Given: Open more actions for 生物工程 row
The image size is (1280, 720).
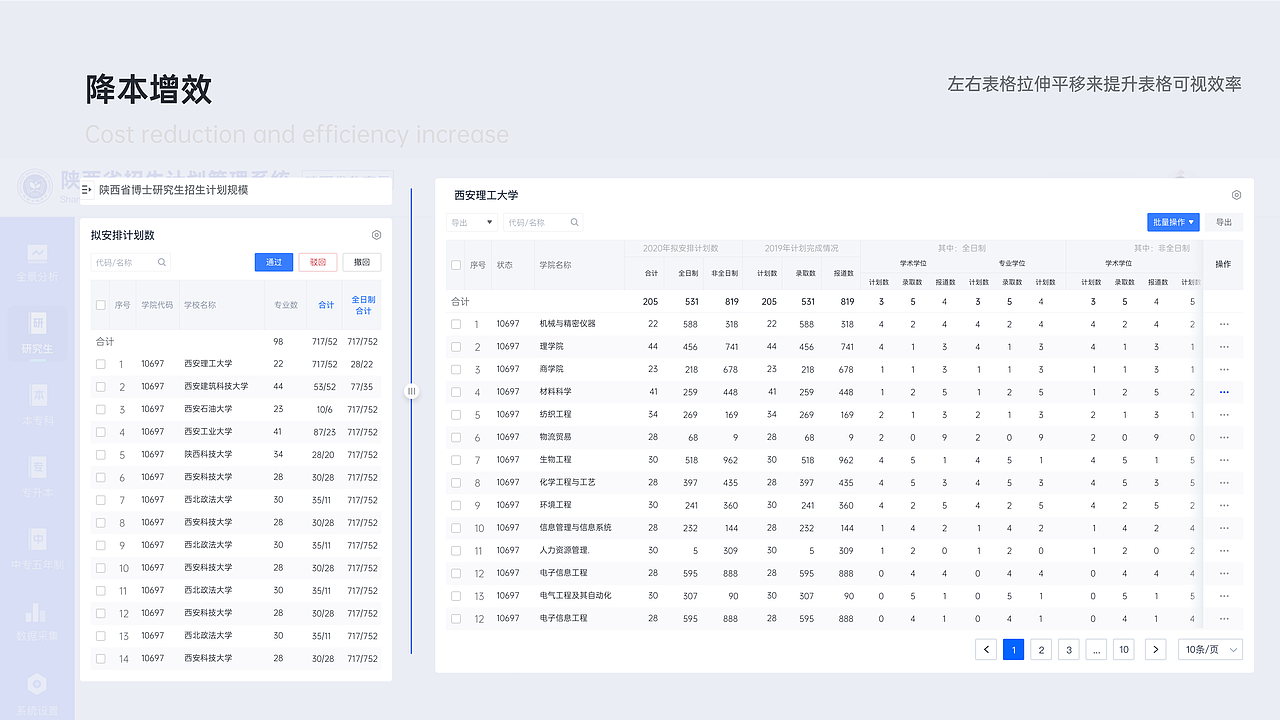Looking at the screenshot, I should click(1224, 460).
